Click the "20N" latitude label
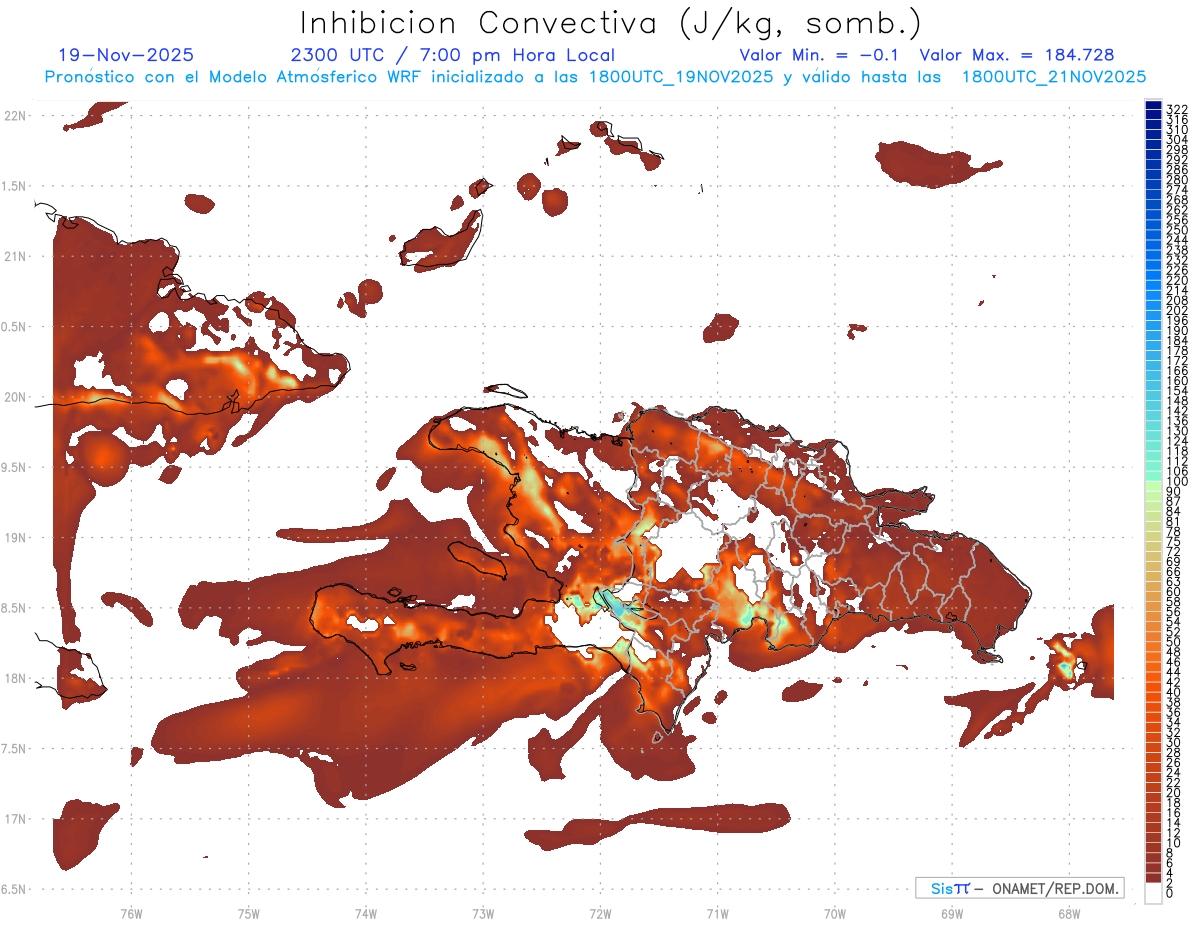Image resolution: width=1200 pixels, height=927 pixels. click(x=14, y=397)
